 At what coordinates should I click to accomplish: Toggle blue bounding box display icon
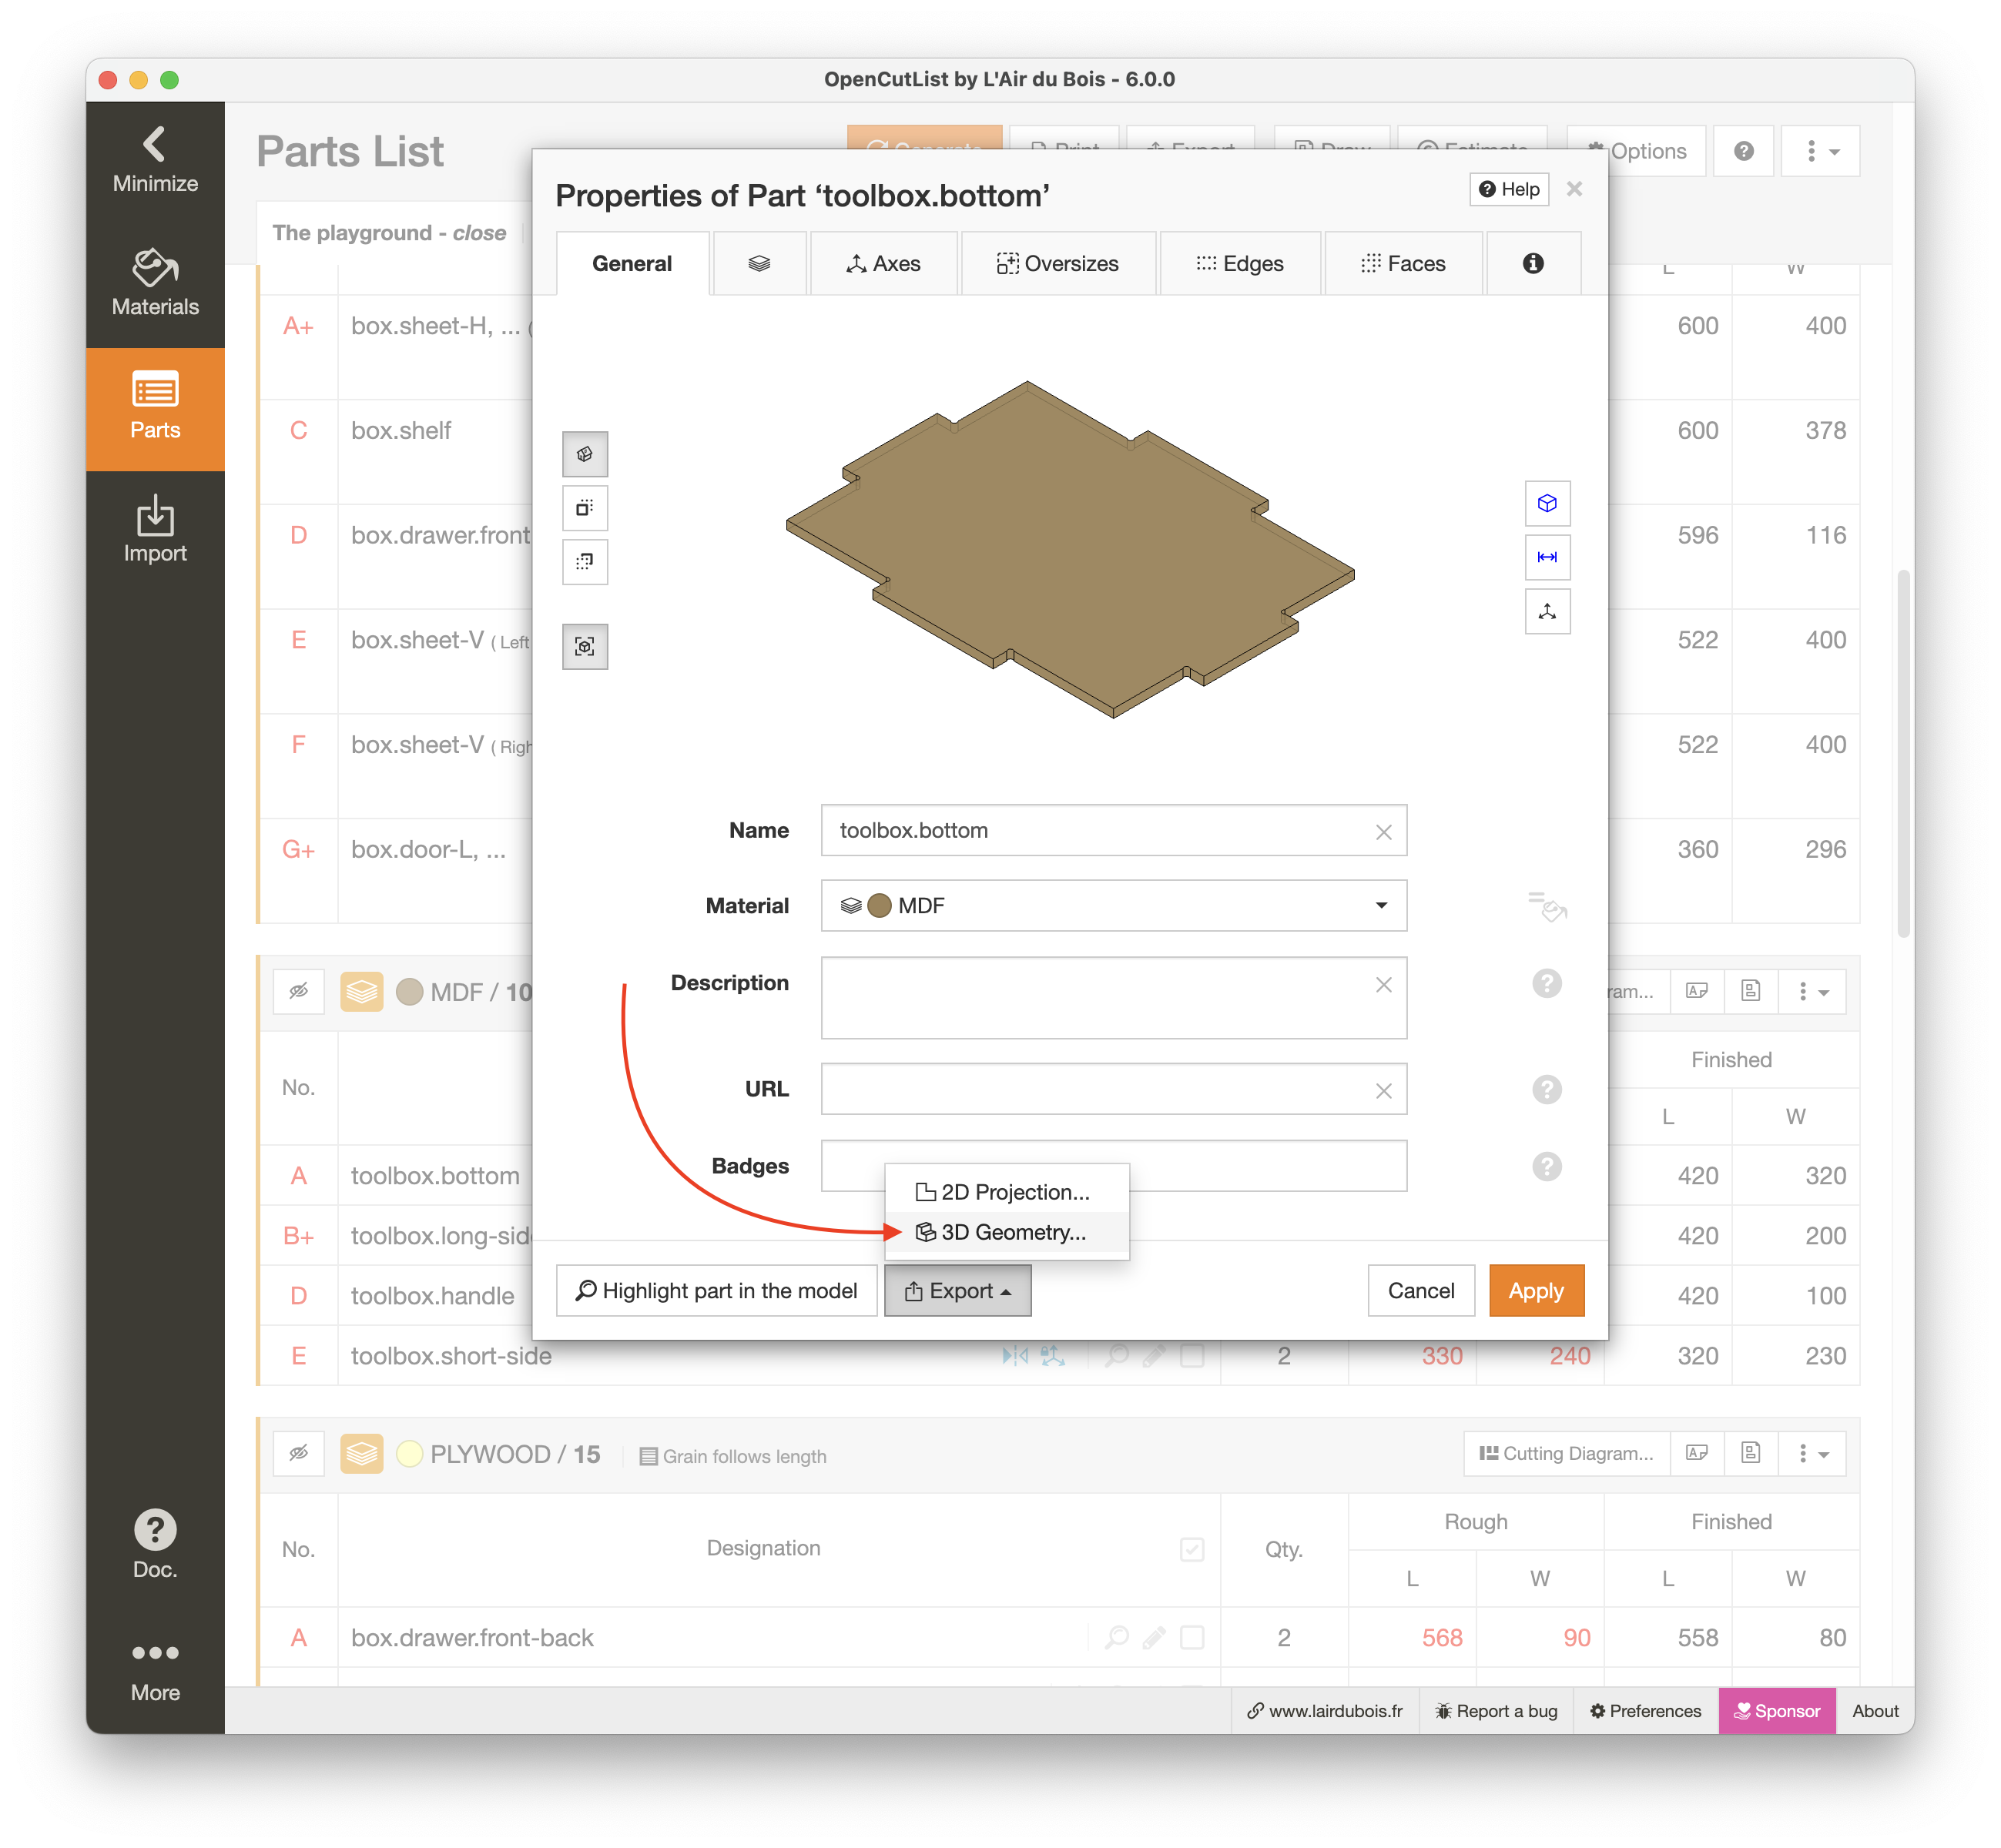[1546, 503]
